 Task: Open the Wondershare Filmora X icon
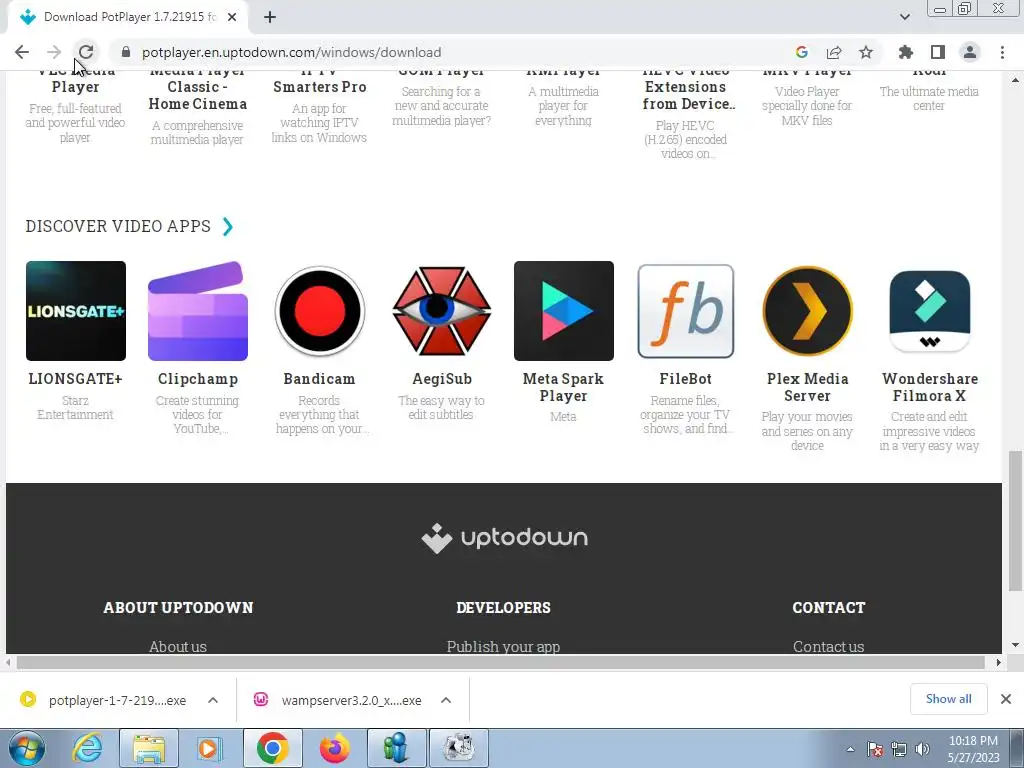(929, 311)
